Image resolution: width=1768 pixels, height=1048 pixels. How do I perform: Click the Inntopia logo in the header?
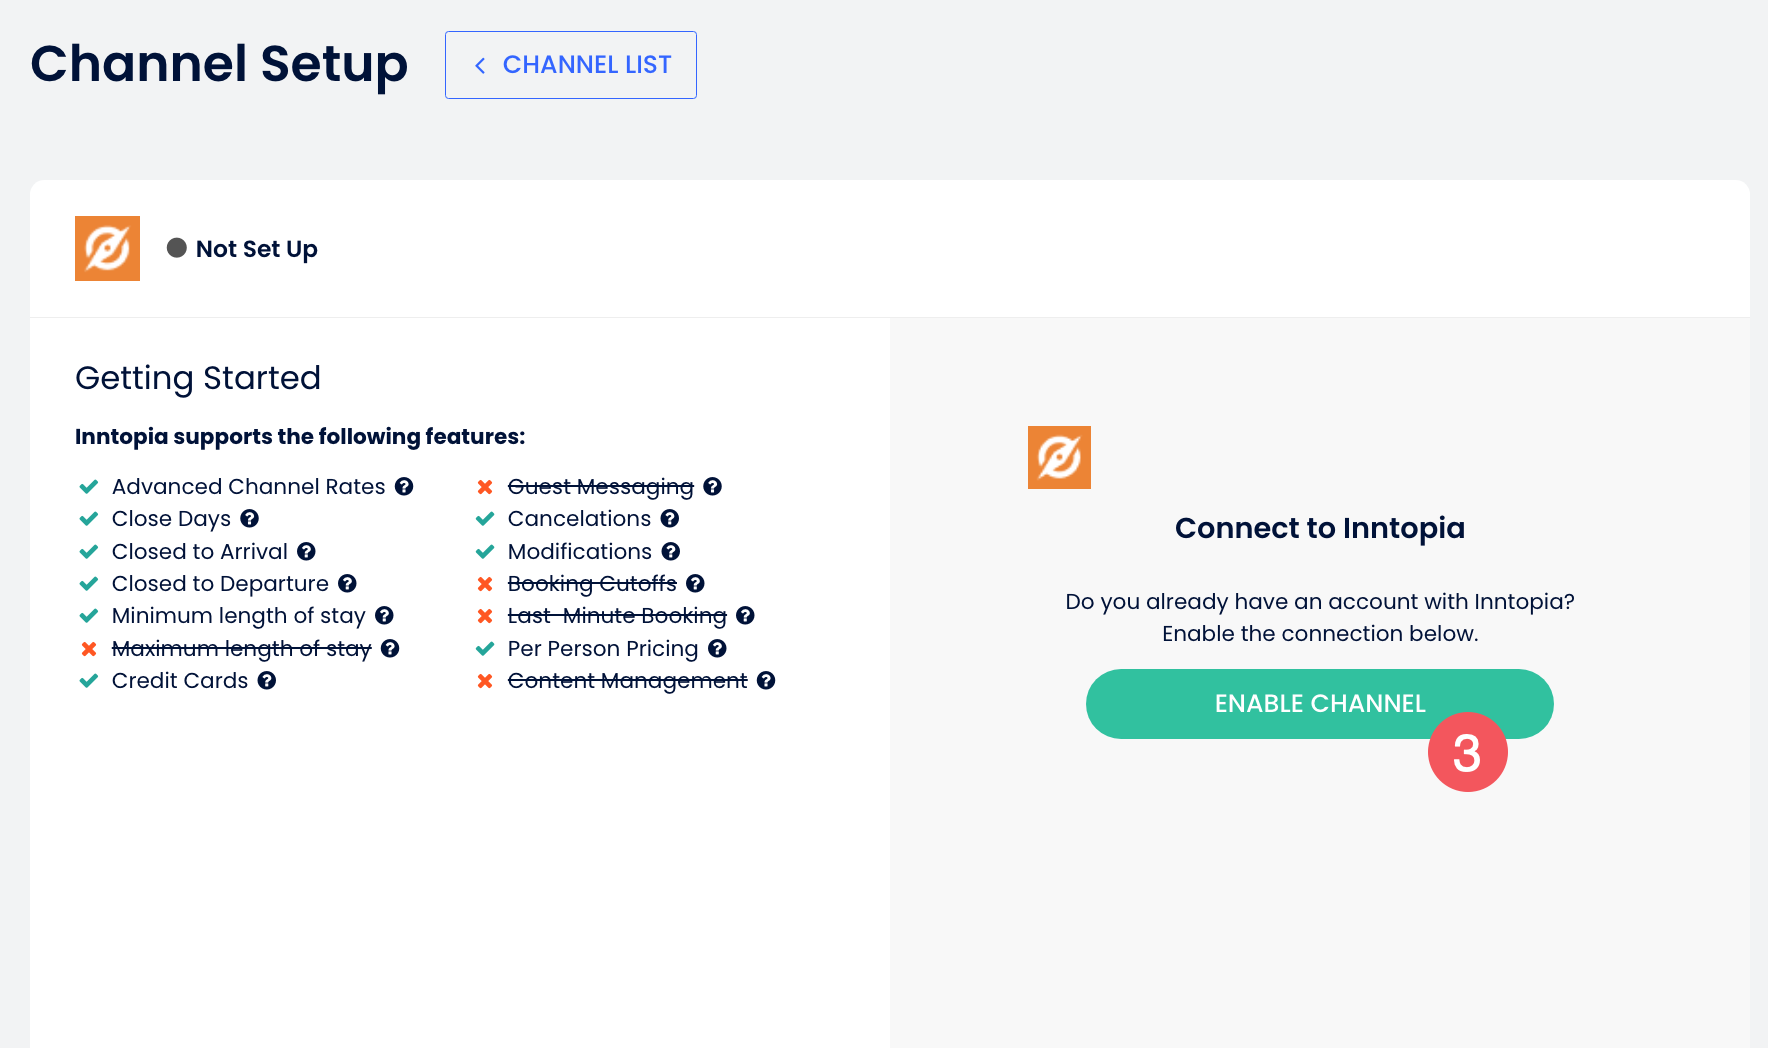107,249
